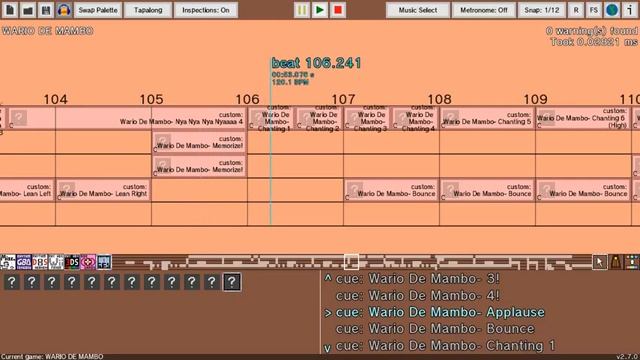Click the headphones audio icon
Viewport: 640px width, 360px height.
tap(64, 10)
